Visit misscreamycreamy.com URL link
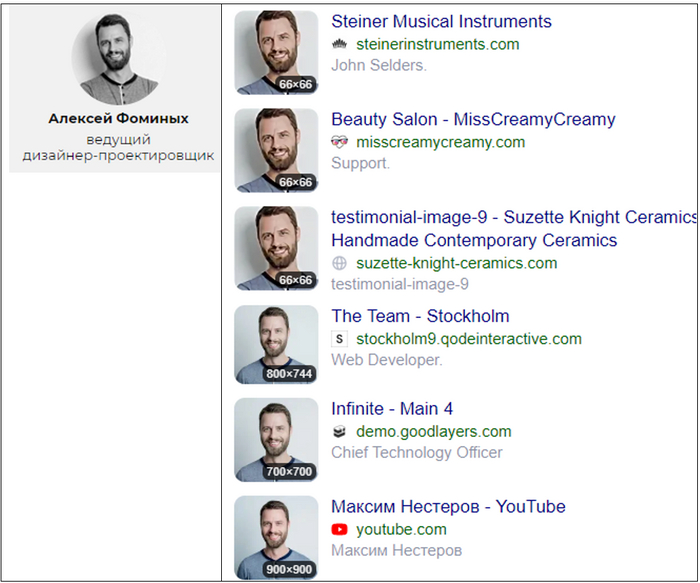700x583 pixels. coord(441,142)
